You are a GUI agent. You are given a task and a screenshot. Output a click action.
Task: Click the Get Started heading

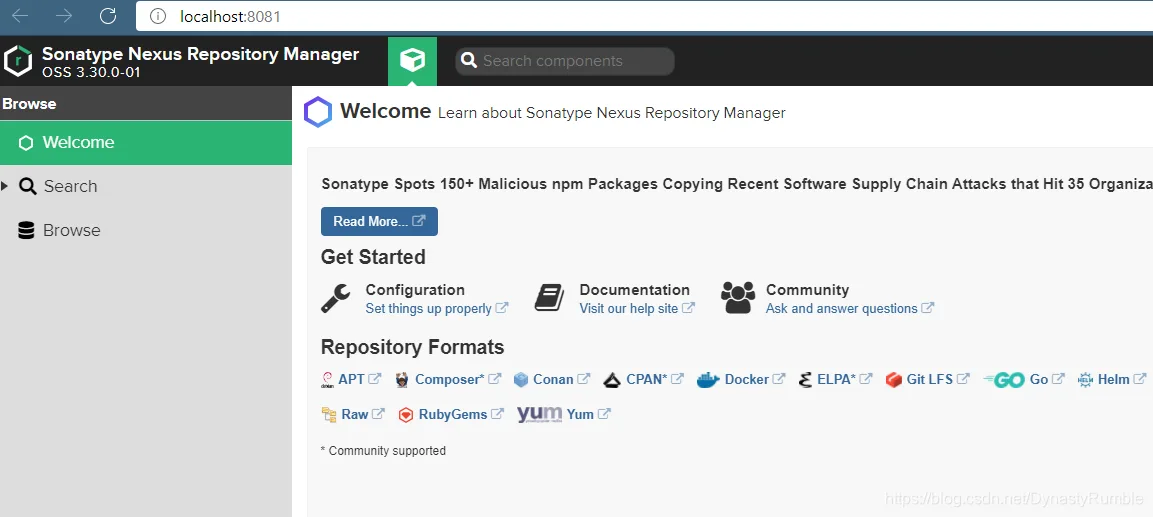pos(373,257)
